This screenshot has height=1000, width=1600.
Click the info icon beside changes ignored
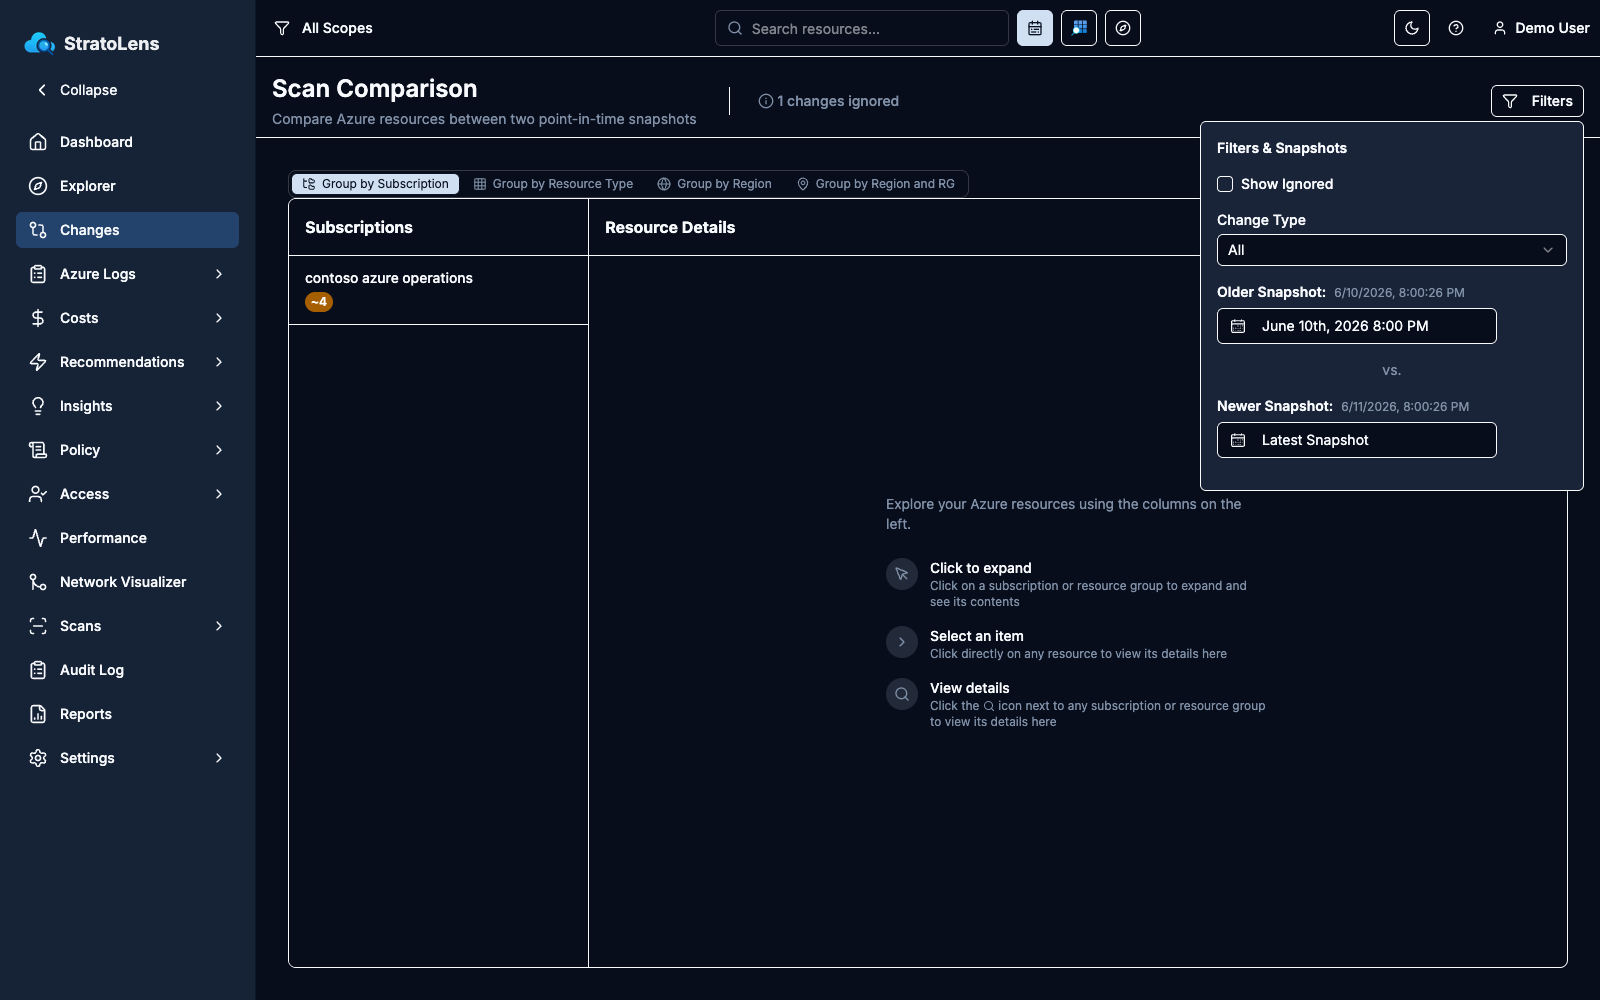[766, 101]
